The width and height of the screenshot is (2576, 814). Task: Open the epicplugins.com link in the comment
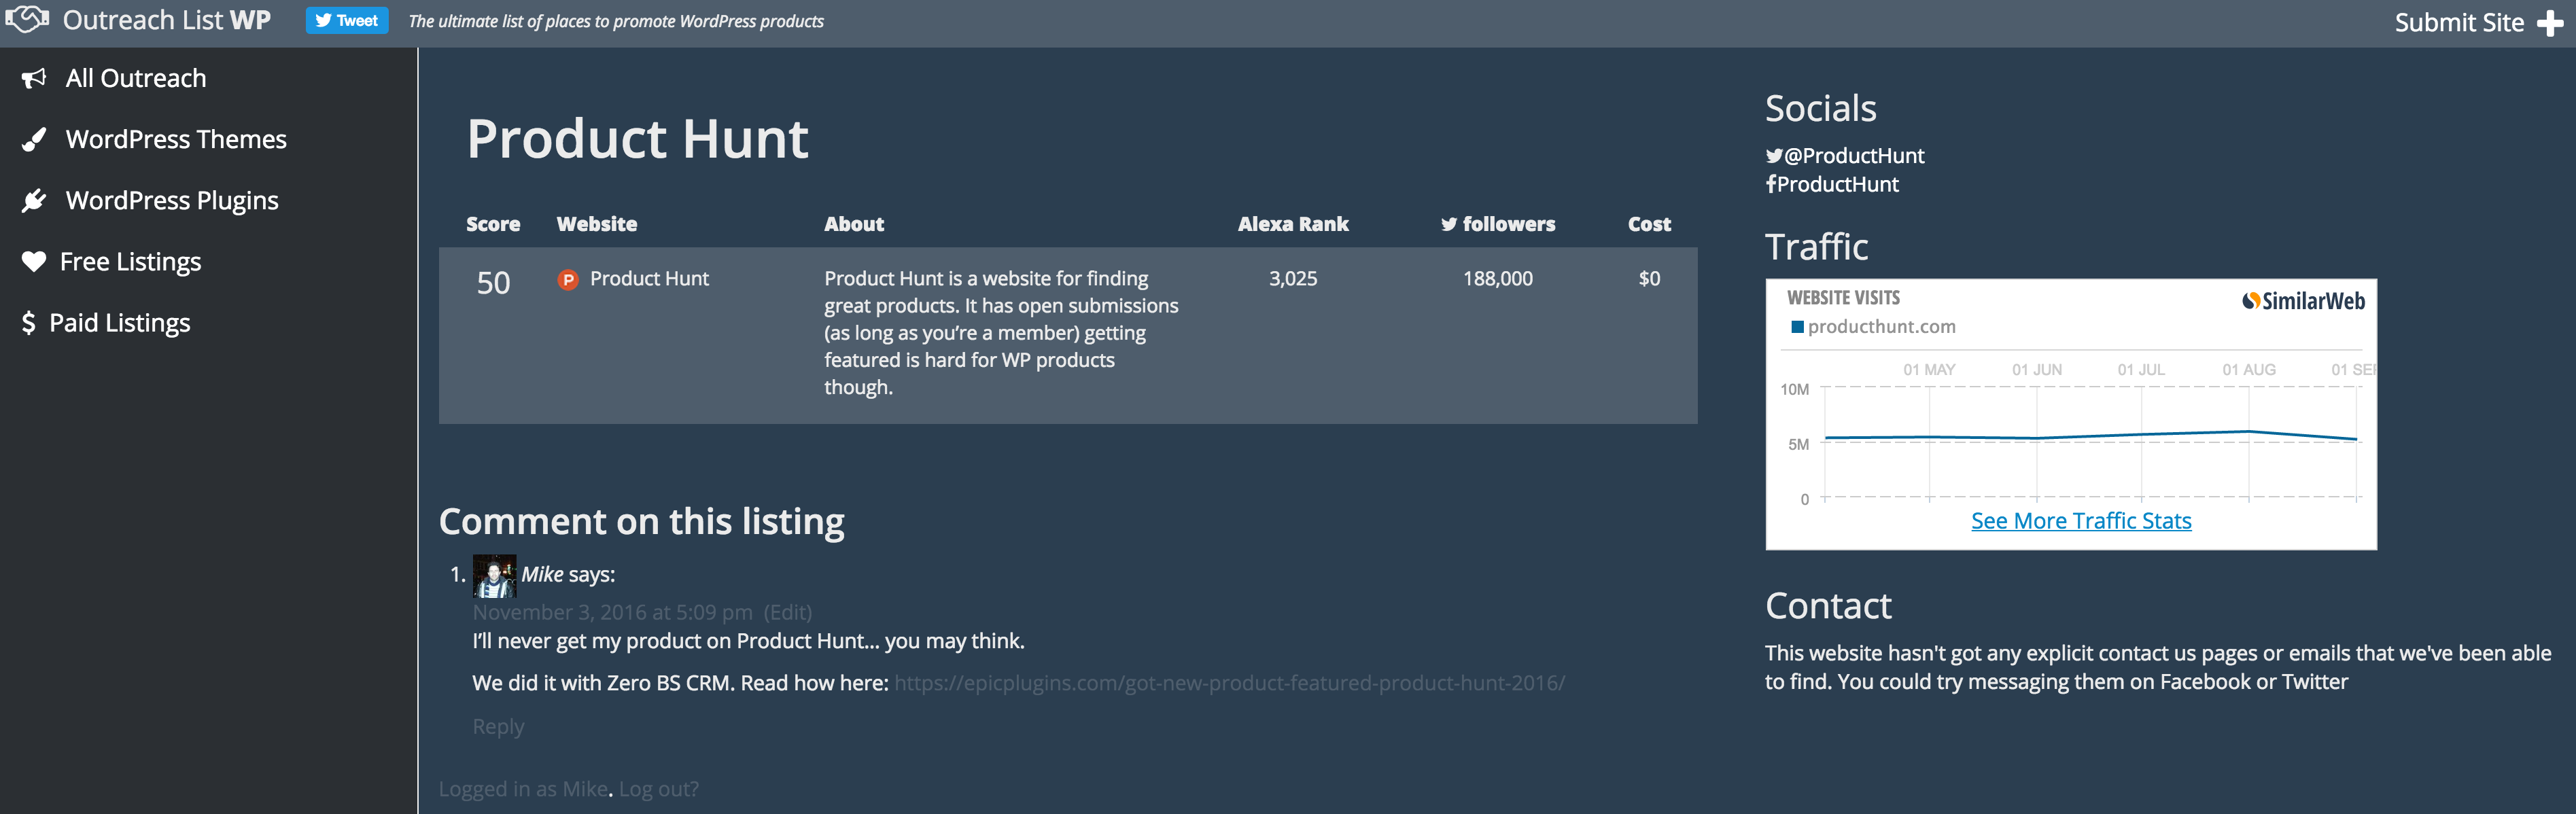pos(1229,683)
